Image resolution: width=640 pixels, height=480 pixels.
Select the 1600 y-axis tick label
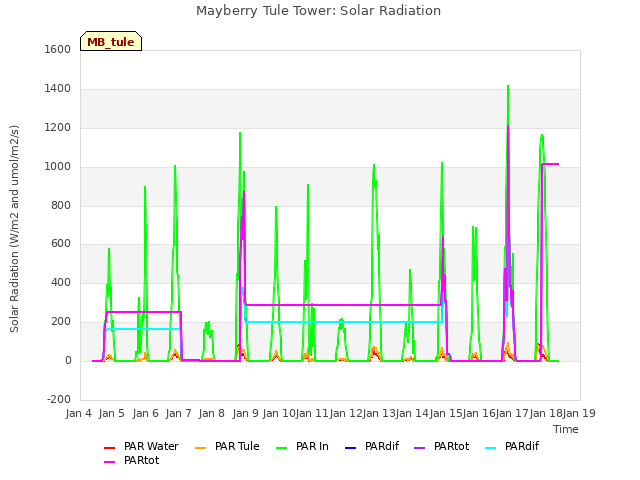[58, 49]
